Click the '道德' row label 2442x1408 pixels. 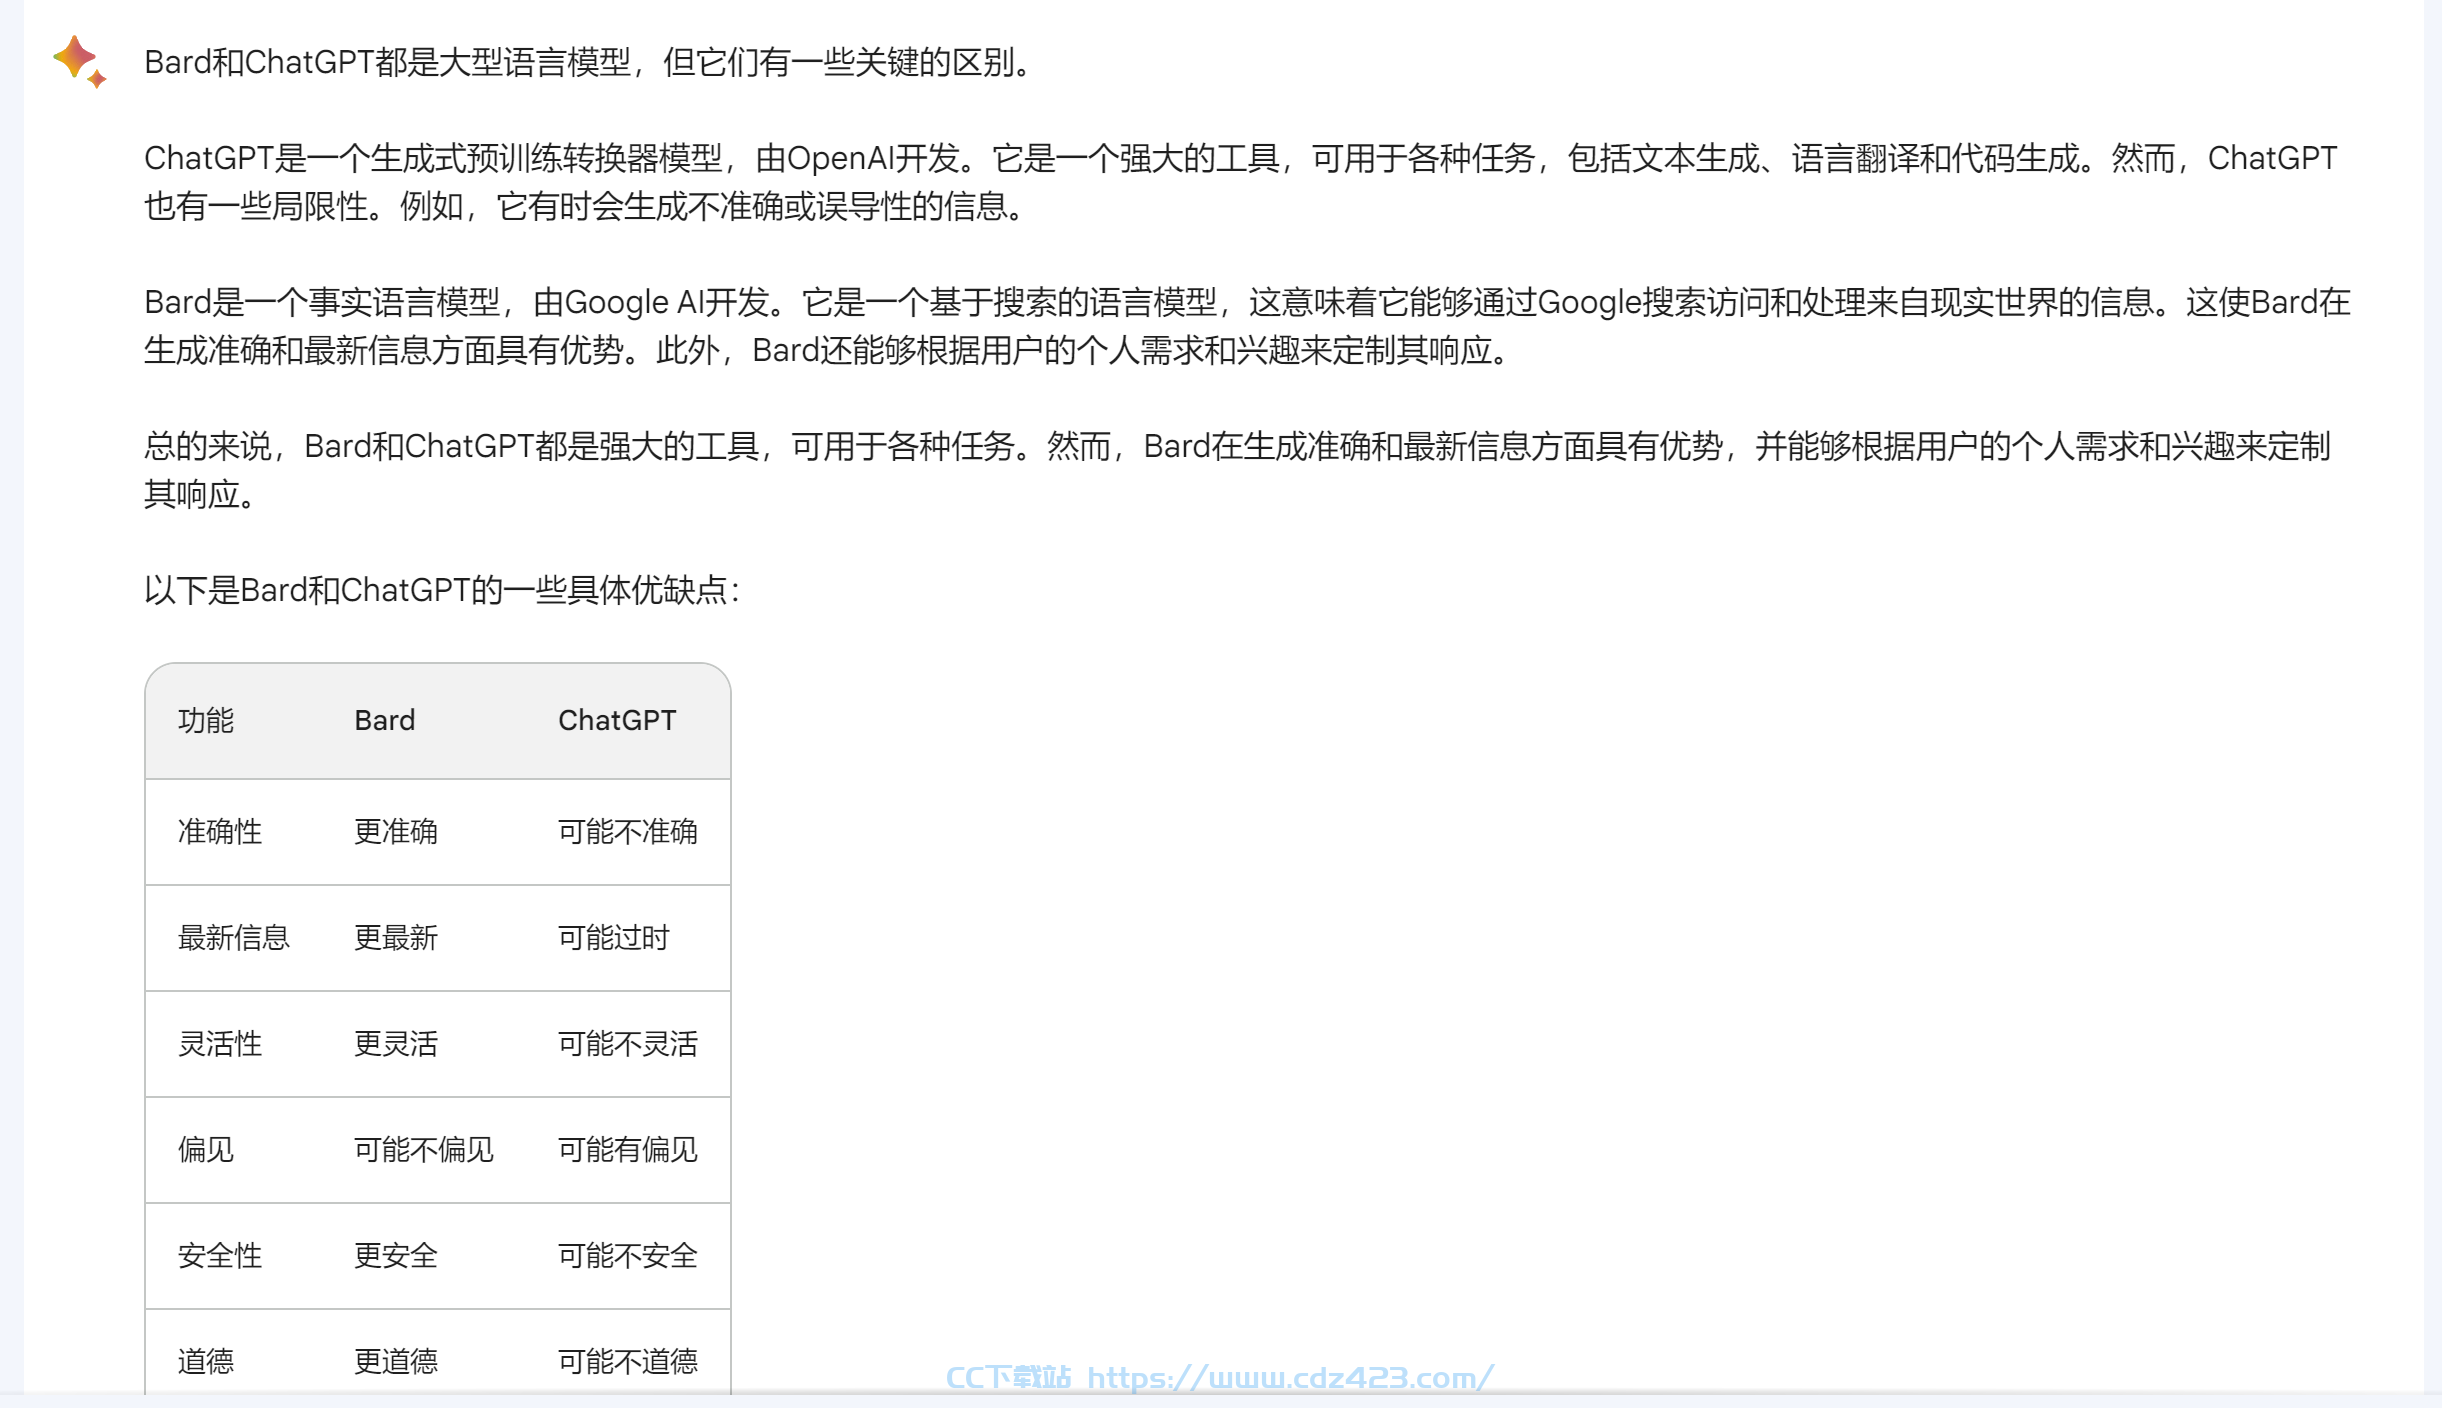206,1361
